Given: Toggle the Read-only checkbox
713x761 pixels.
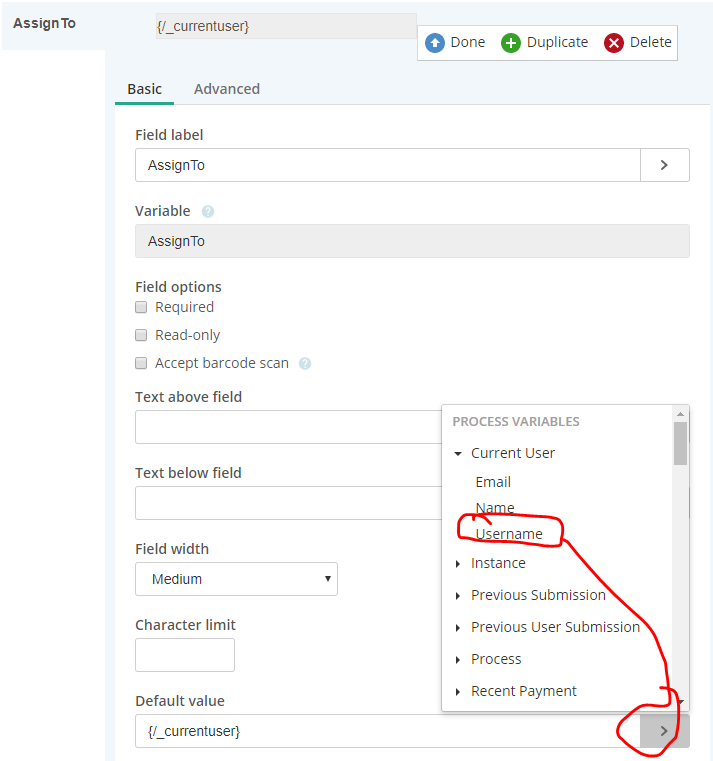Looking at the screenshot, I should 141,335.
